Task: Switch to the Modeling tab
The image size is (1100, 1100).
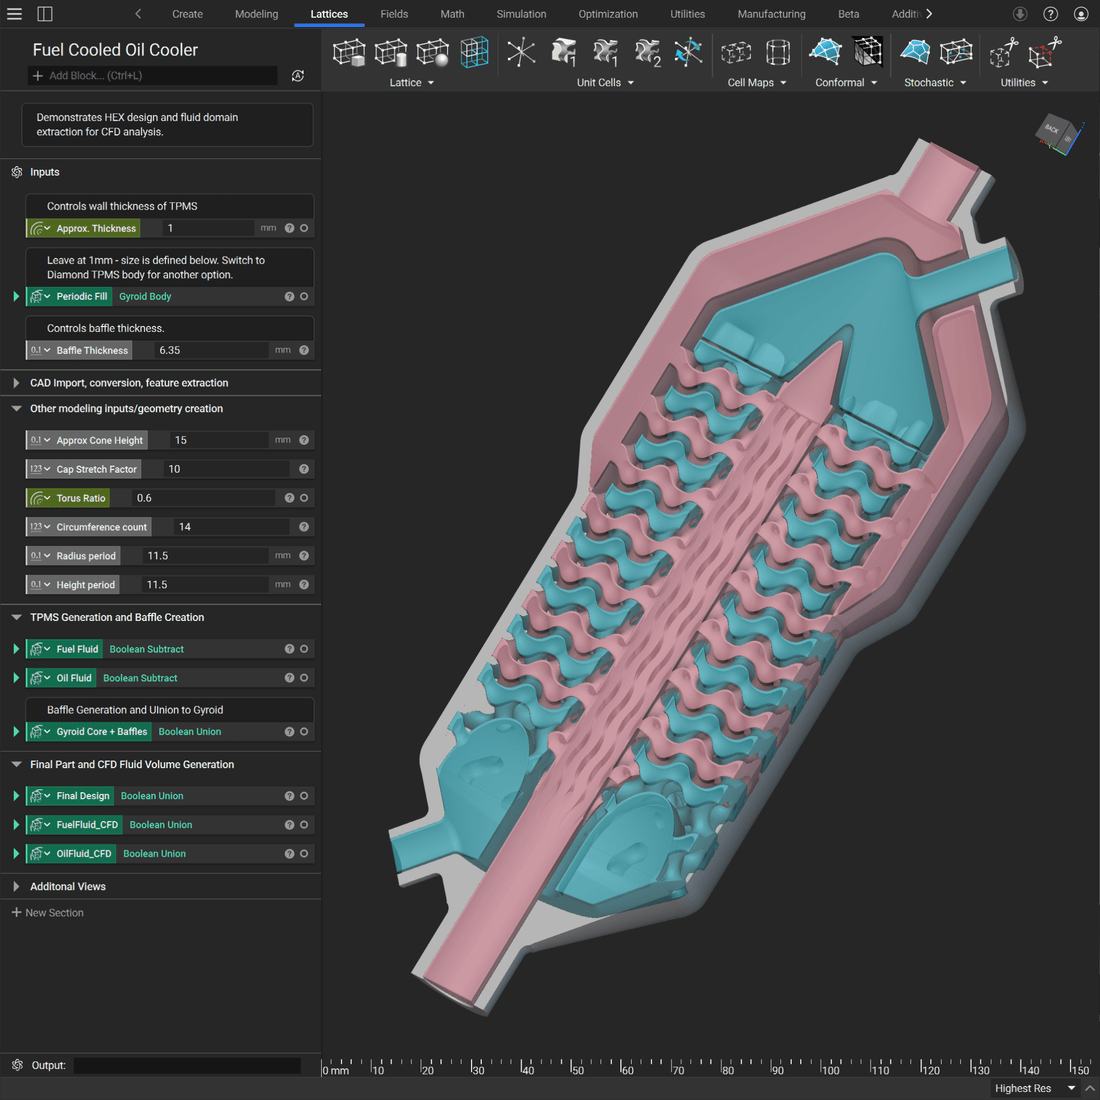Action: [256, 14]
